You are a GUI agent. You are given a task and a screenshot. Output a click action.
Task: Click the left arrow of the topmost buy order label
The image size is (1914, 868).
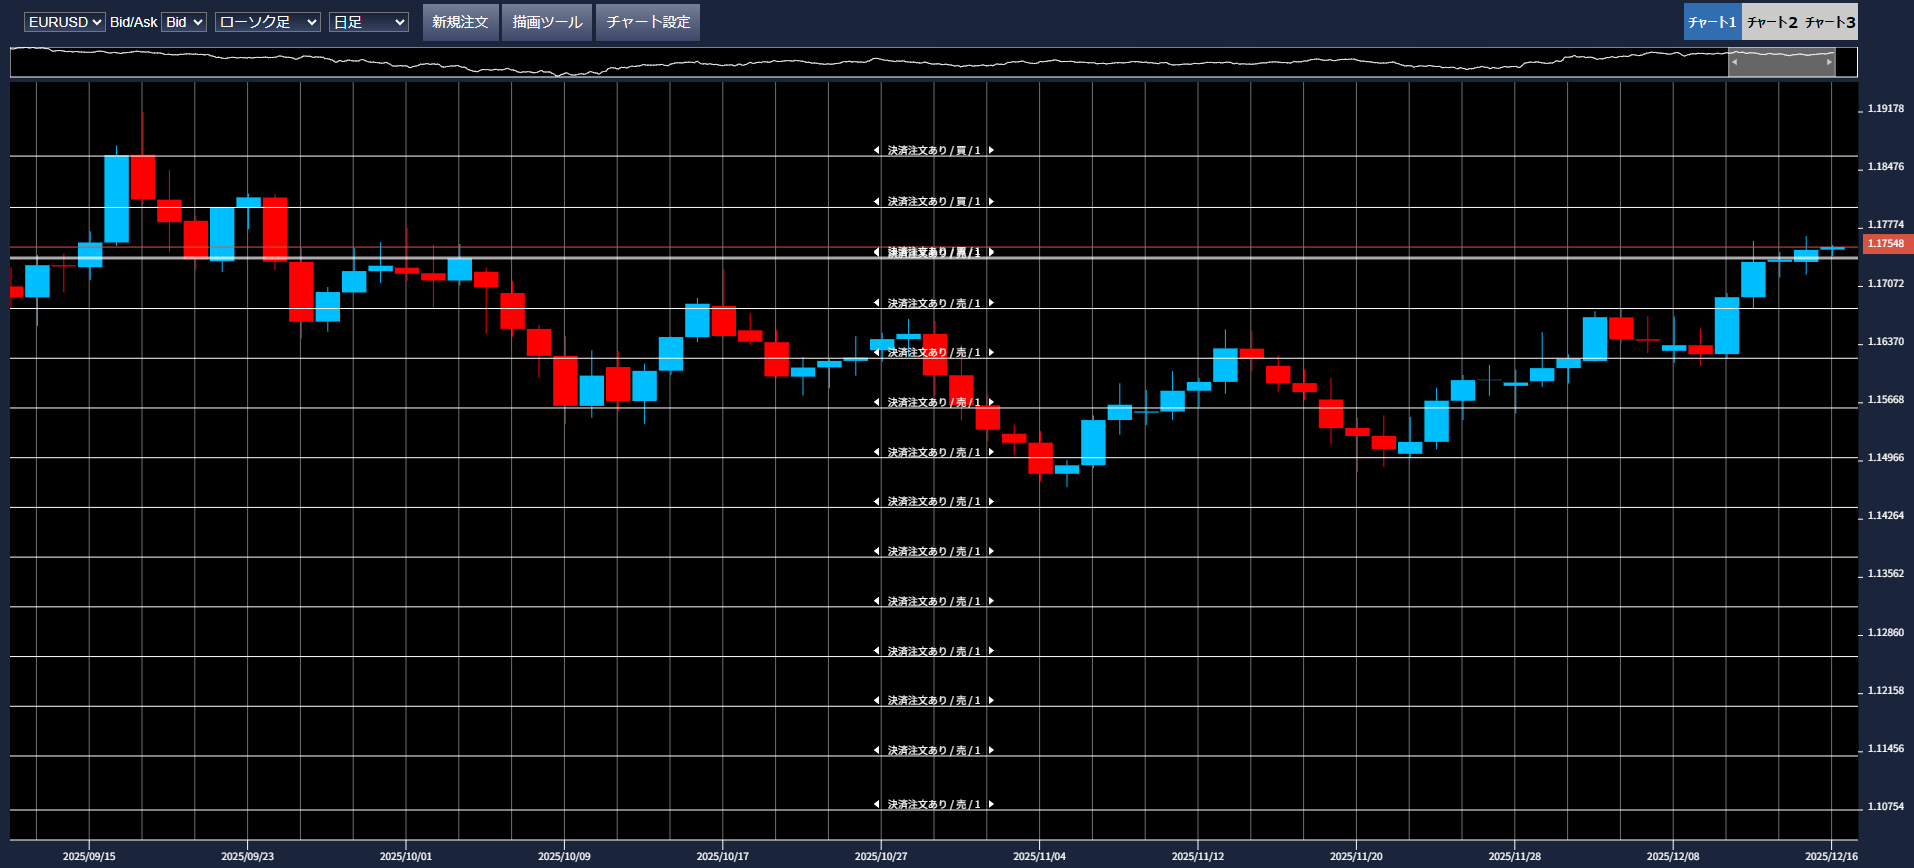click(x=877, y=151)
